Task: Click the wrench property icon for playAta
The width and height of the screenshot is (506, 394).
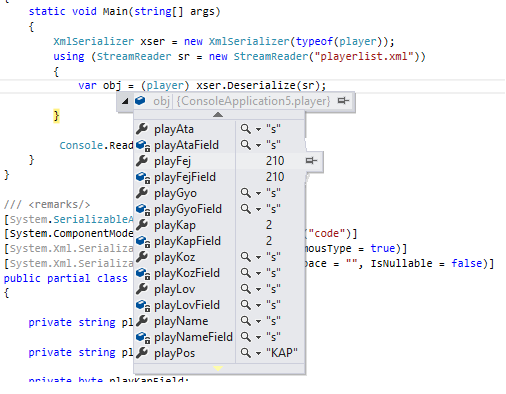Action: (x=142, y=129)
